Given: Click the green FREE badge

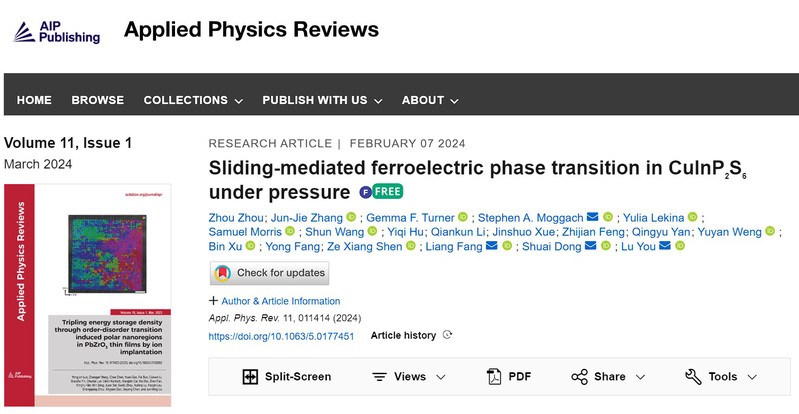Looking at the screenshot, I should [385, 191].
